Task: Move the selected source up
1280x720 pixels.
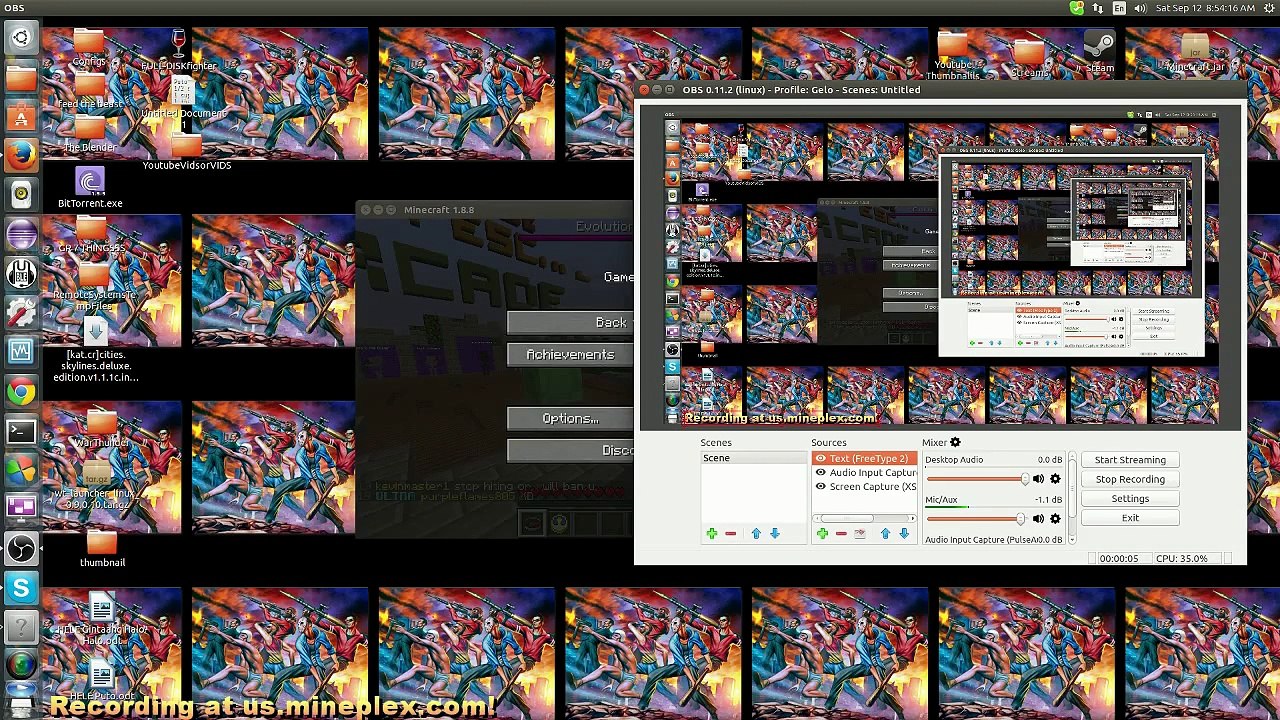Action: (x=885, y=534)
